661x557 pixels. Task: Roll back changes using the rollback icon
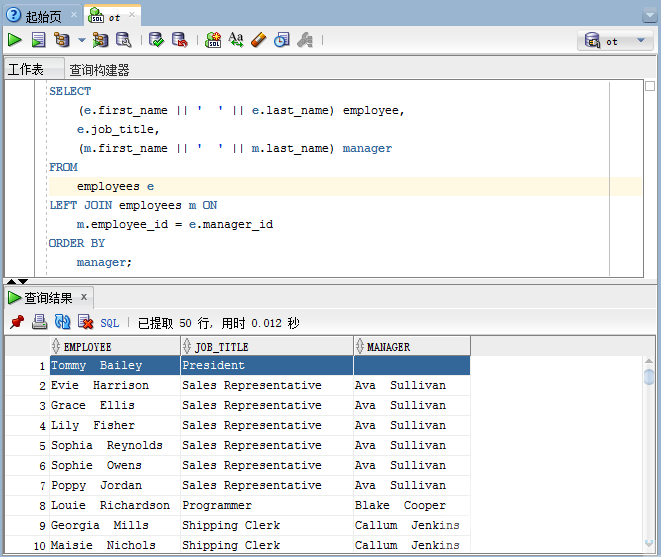click(179, 40)
